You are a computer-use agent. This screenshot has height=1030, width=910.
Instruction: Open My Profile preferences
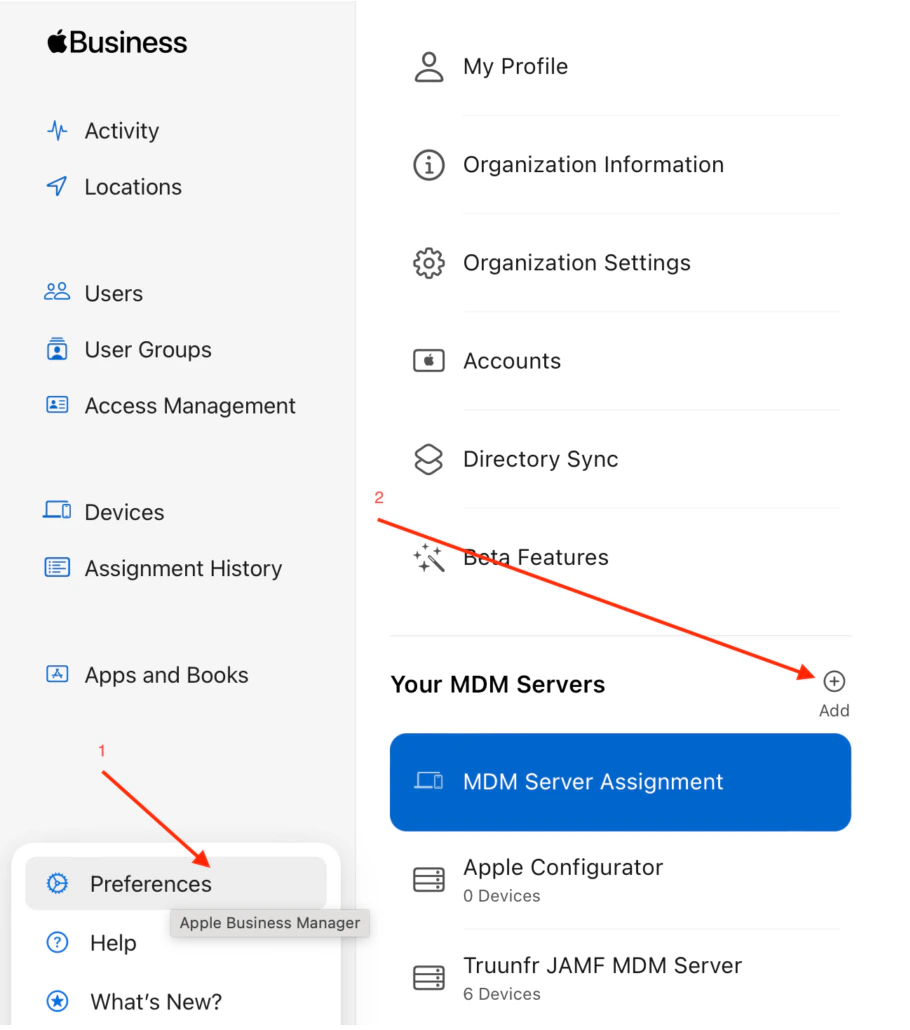click(516, 66)
